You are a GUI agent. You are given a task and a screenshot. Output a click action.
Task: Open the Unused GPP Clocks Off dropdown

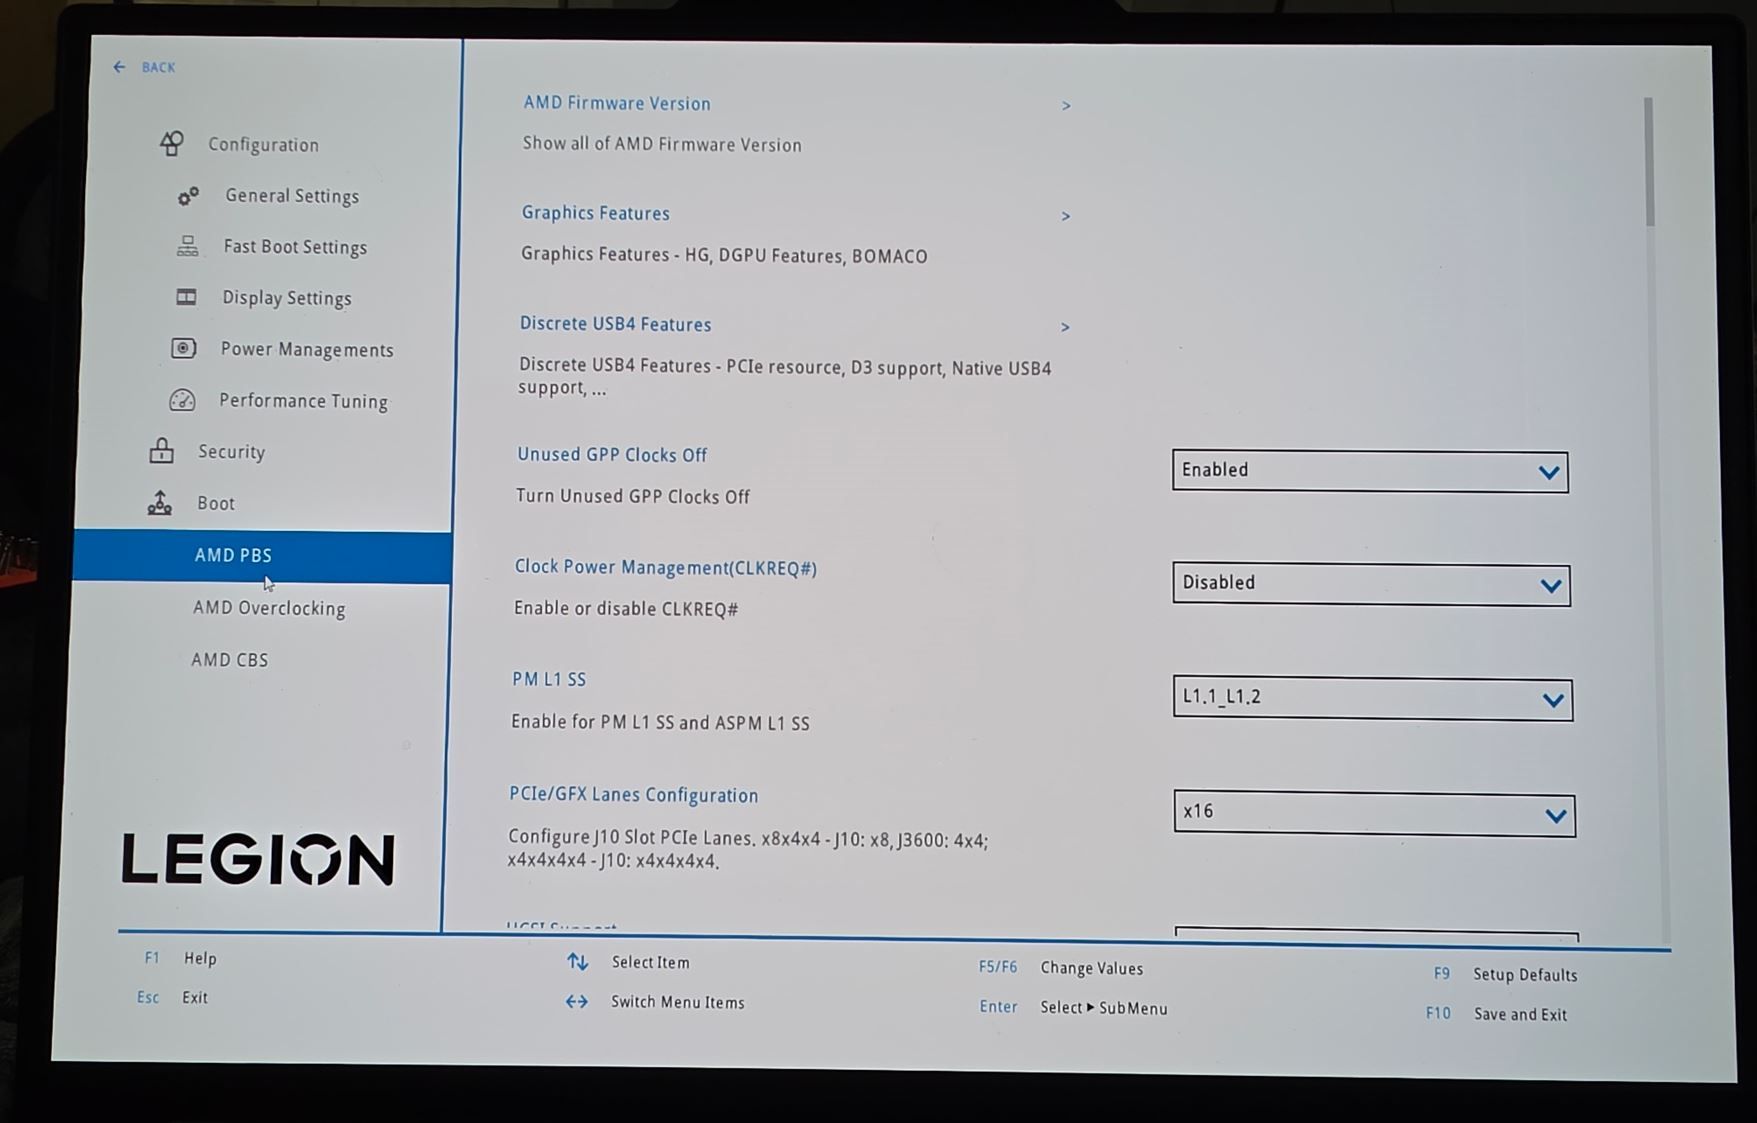[x=1370, y=471]
